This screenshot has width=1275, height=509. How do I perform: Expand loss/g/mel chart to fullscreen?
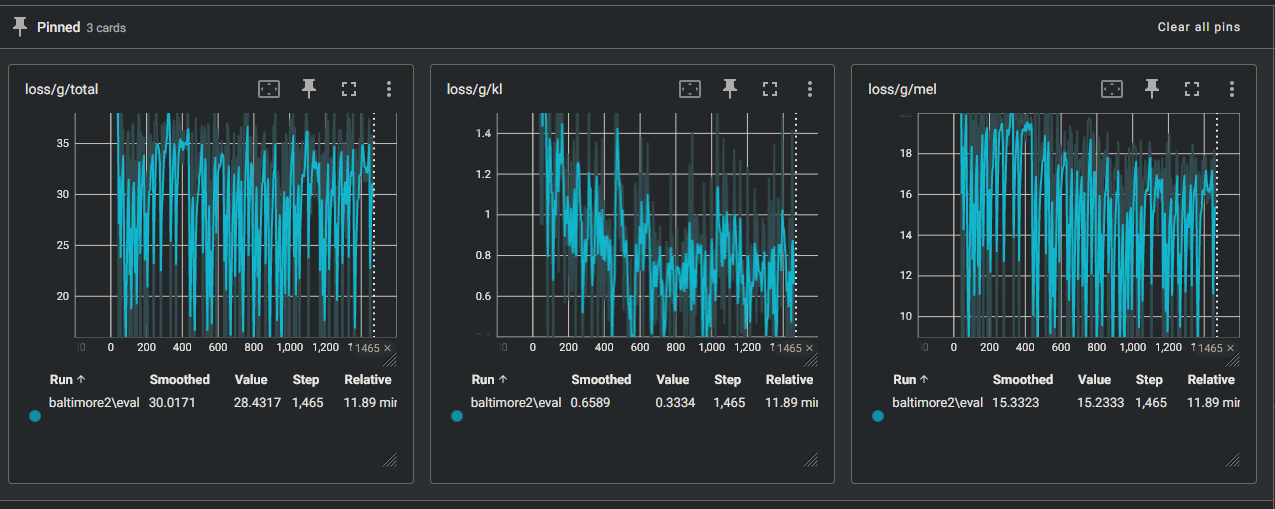[x=1192, y=89]
